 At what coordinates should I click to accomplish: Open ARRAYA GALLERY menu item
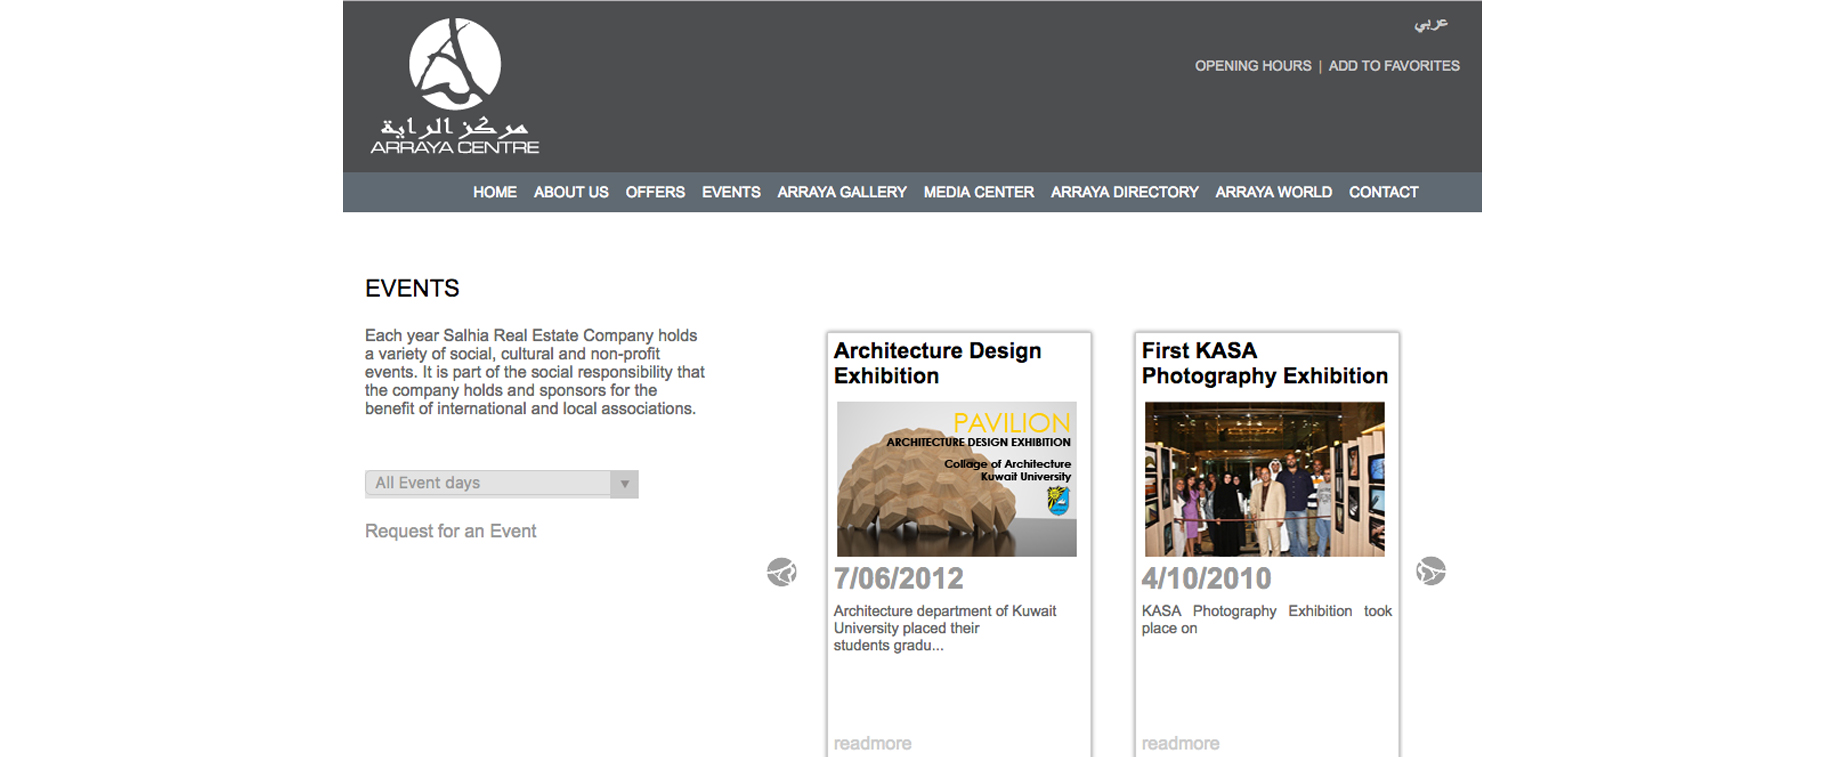[842, 192]
